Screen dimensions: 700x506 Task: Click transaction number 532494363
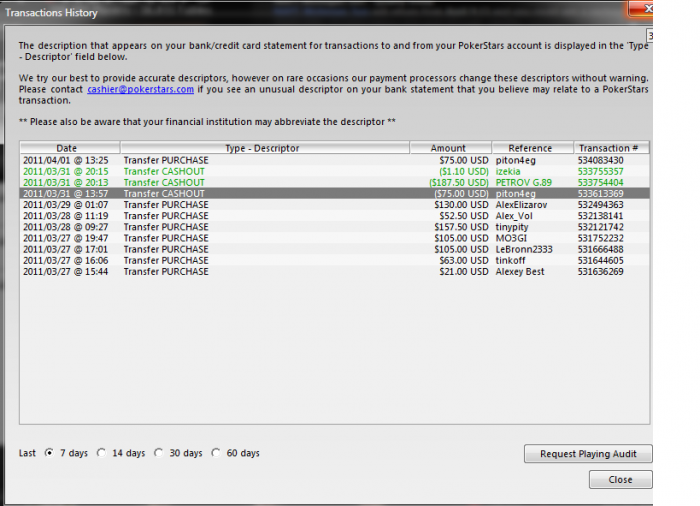click(600, 205)
